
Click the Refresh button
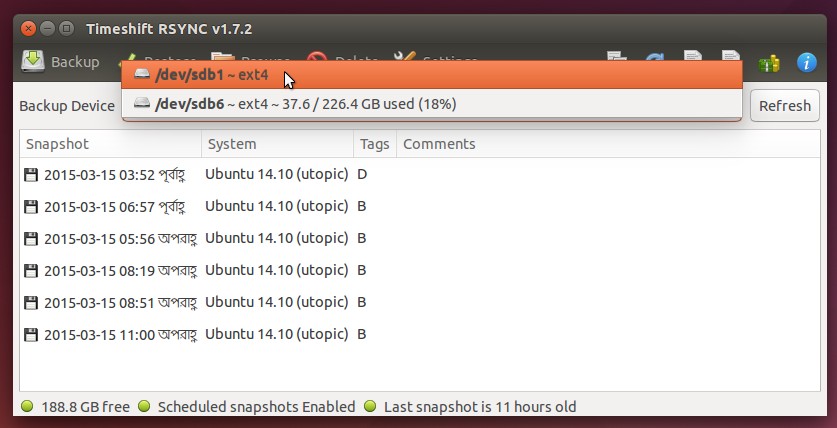(x=785, y=106)
